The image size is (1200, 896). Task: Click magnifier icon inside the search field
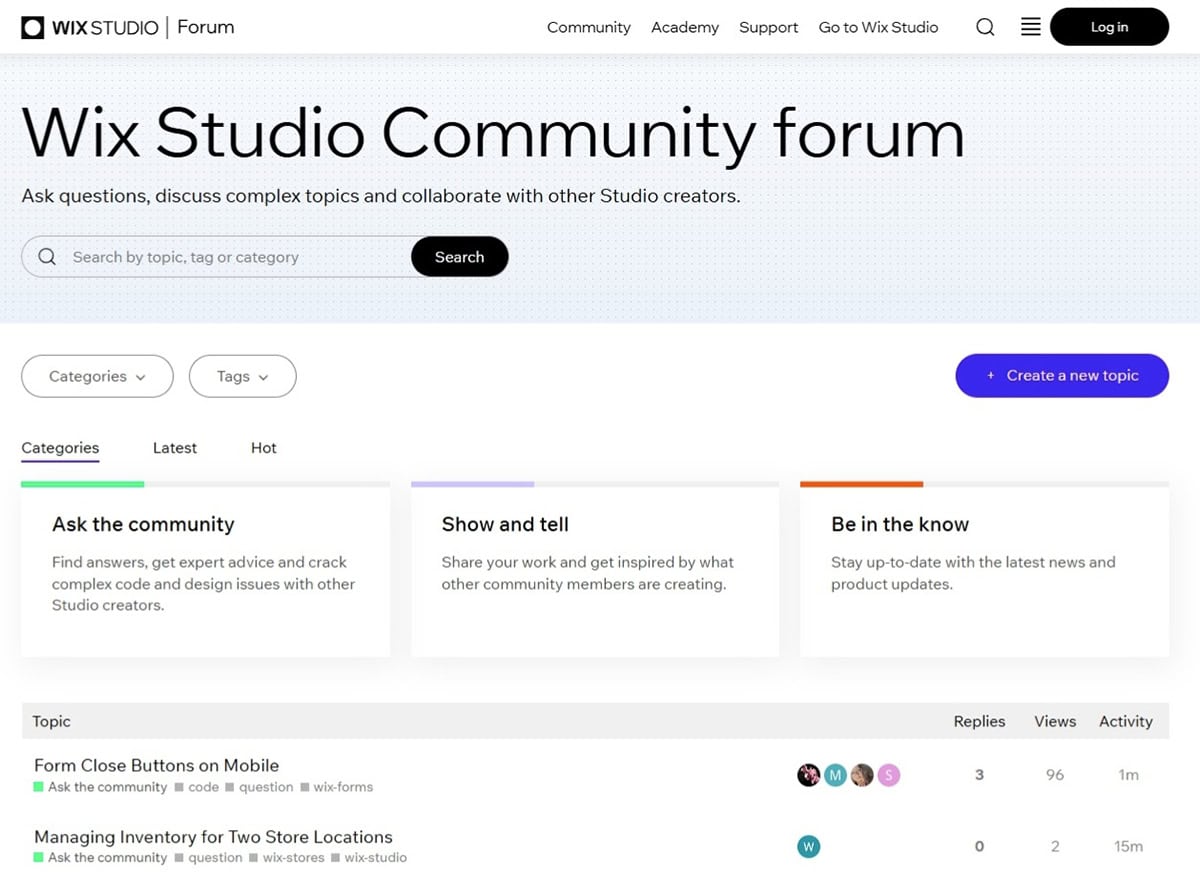47,257
